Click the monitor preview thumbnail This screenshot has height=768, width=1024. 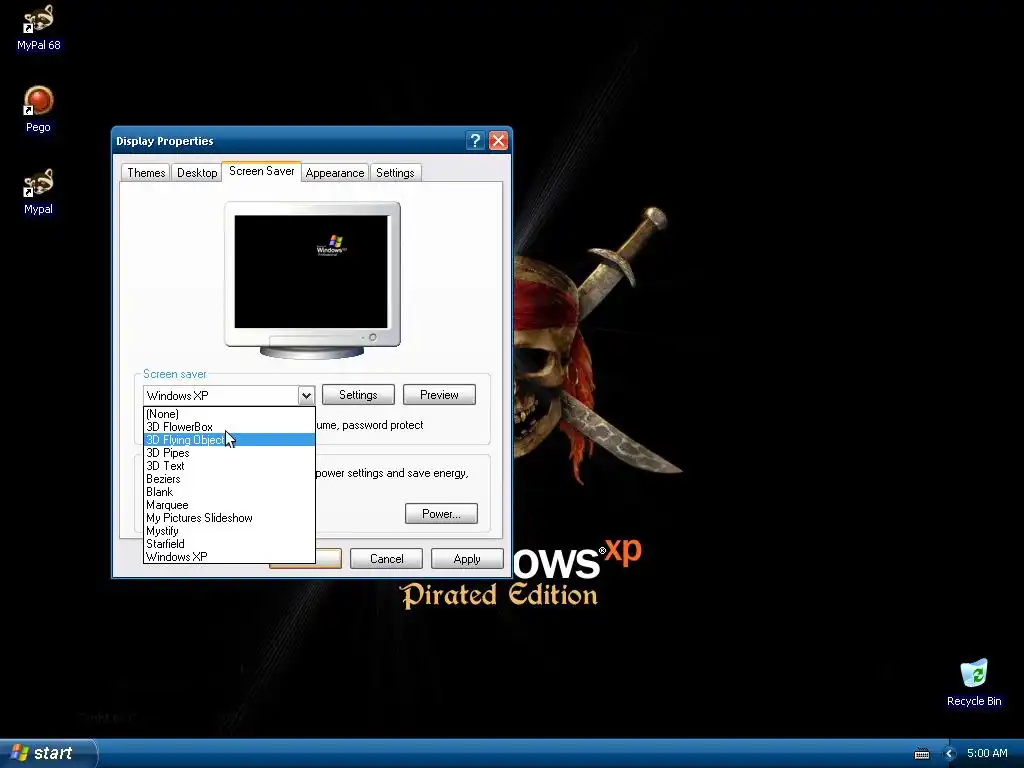tap(312, 280)
